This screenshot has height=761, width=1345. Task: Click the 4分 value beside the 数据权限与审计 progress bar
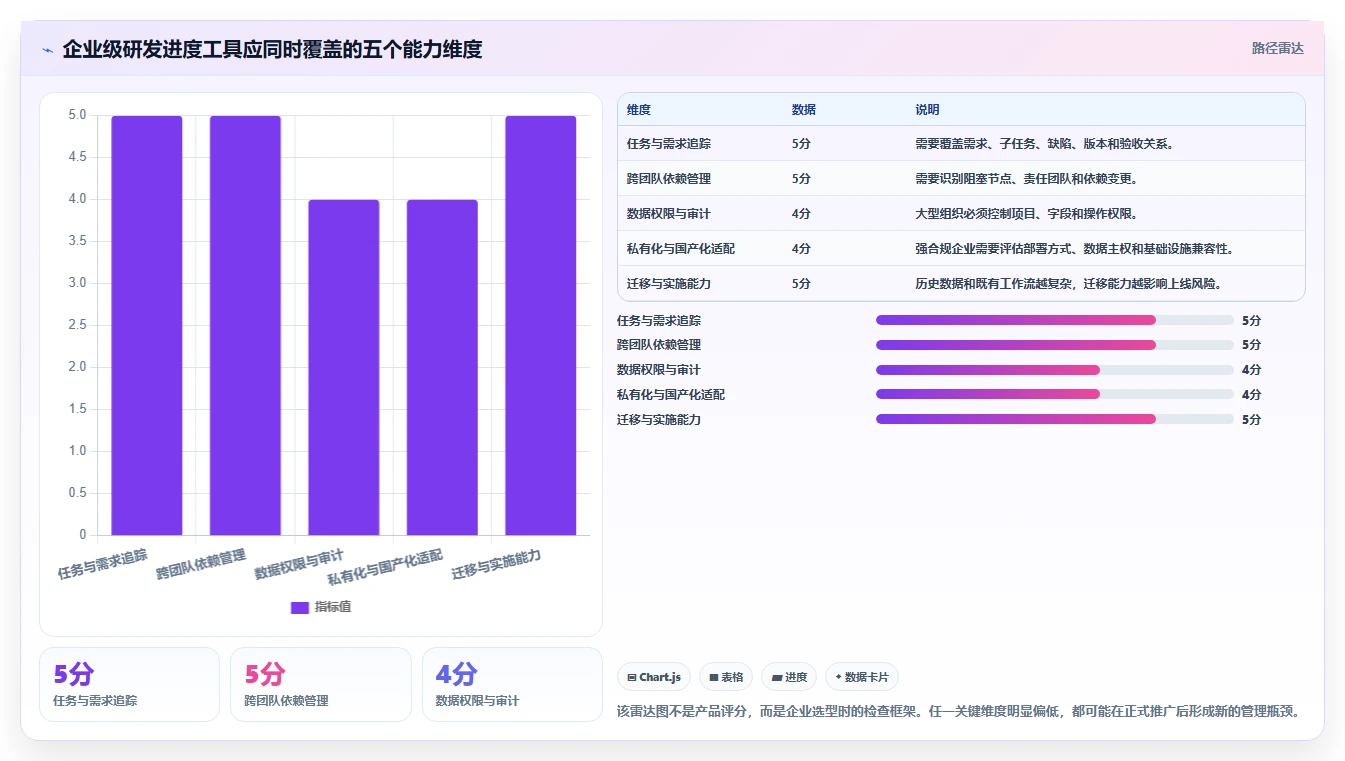tap(1251, 370)
